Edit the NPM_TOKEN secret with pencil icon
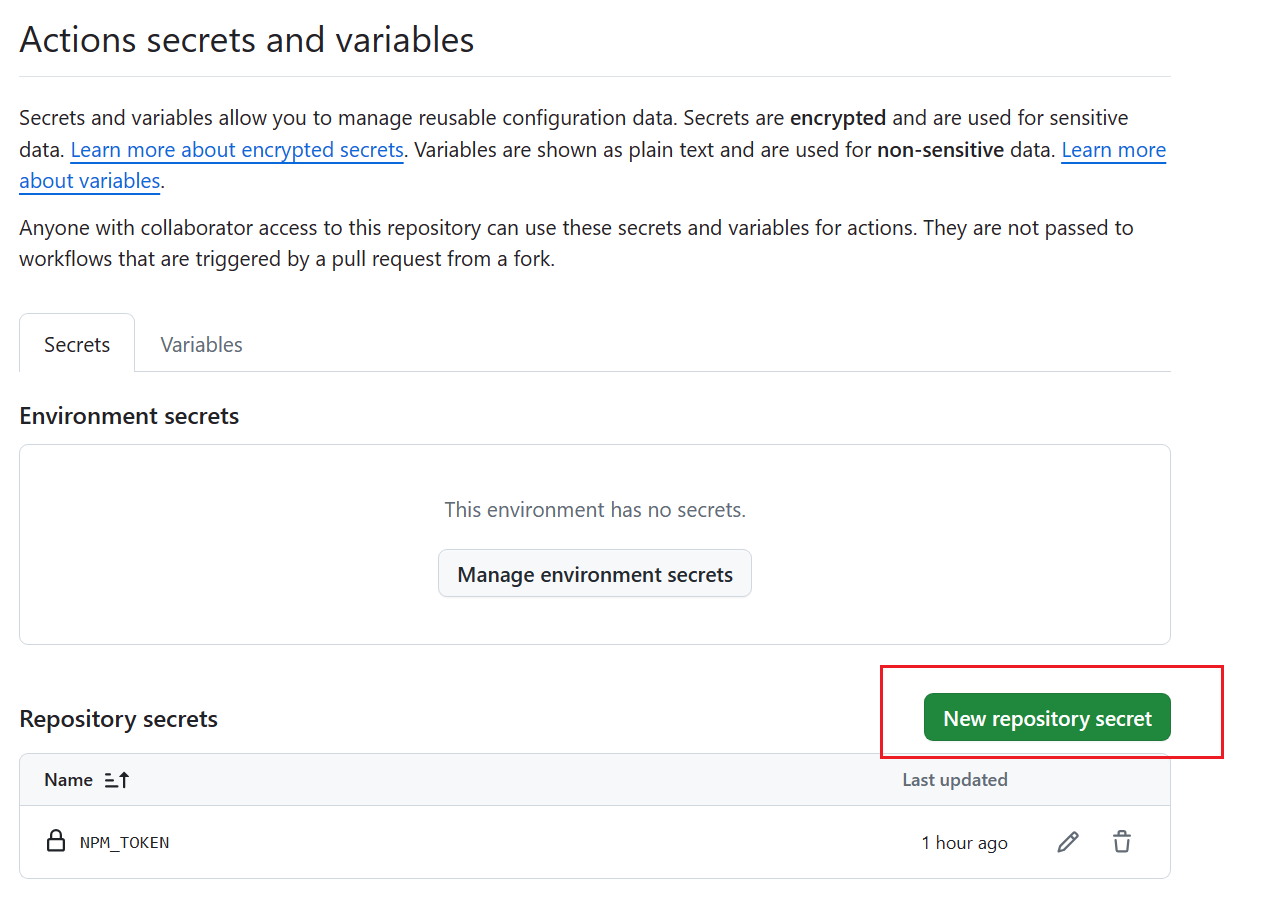Image resolution: width=1276 pixels, height=918 pixels. (1068, 842)
